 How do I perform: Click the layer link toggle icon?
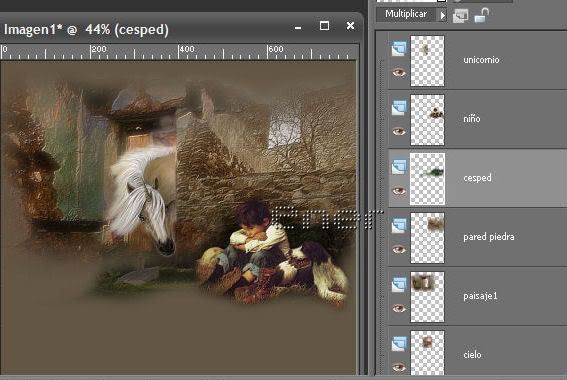point(460,16)
